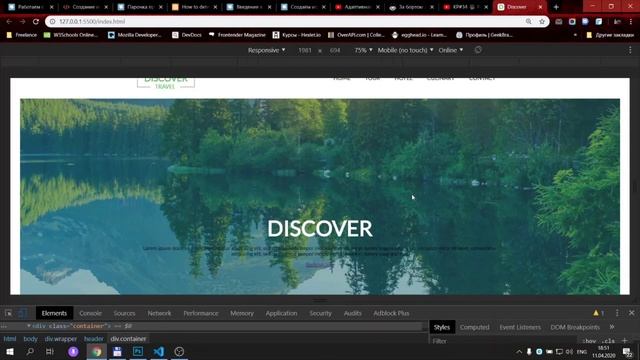
Task: Click the zoom magnifier icon in address bar
Action: coord(529,21)
